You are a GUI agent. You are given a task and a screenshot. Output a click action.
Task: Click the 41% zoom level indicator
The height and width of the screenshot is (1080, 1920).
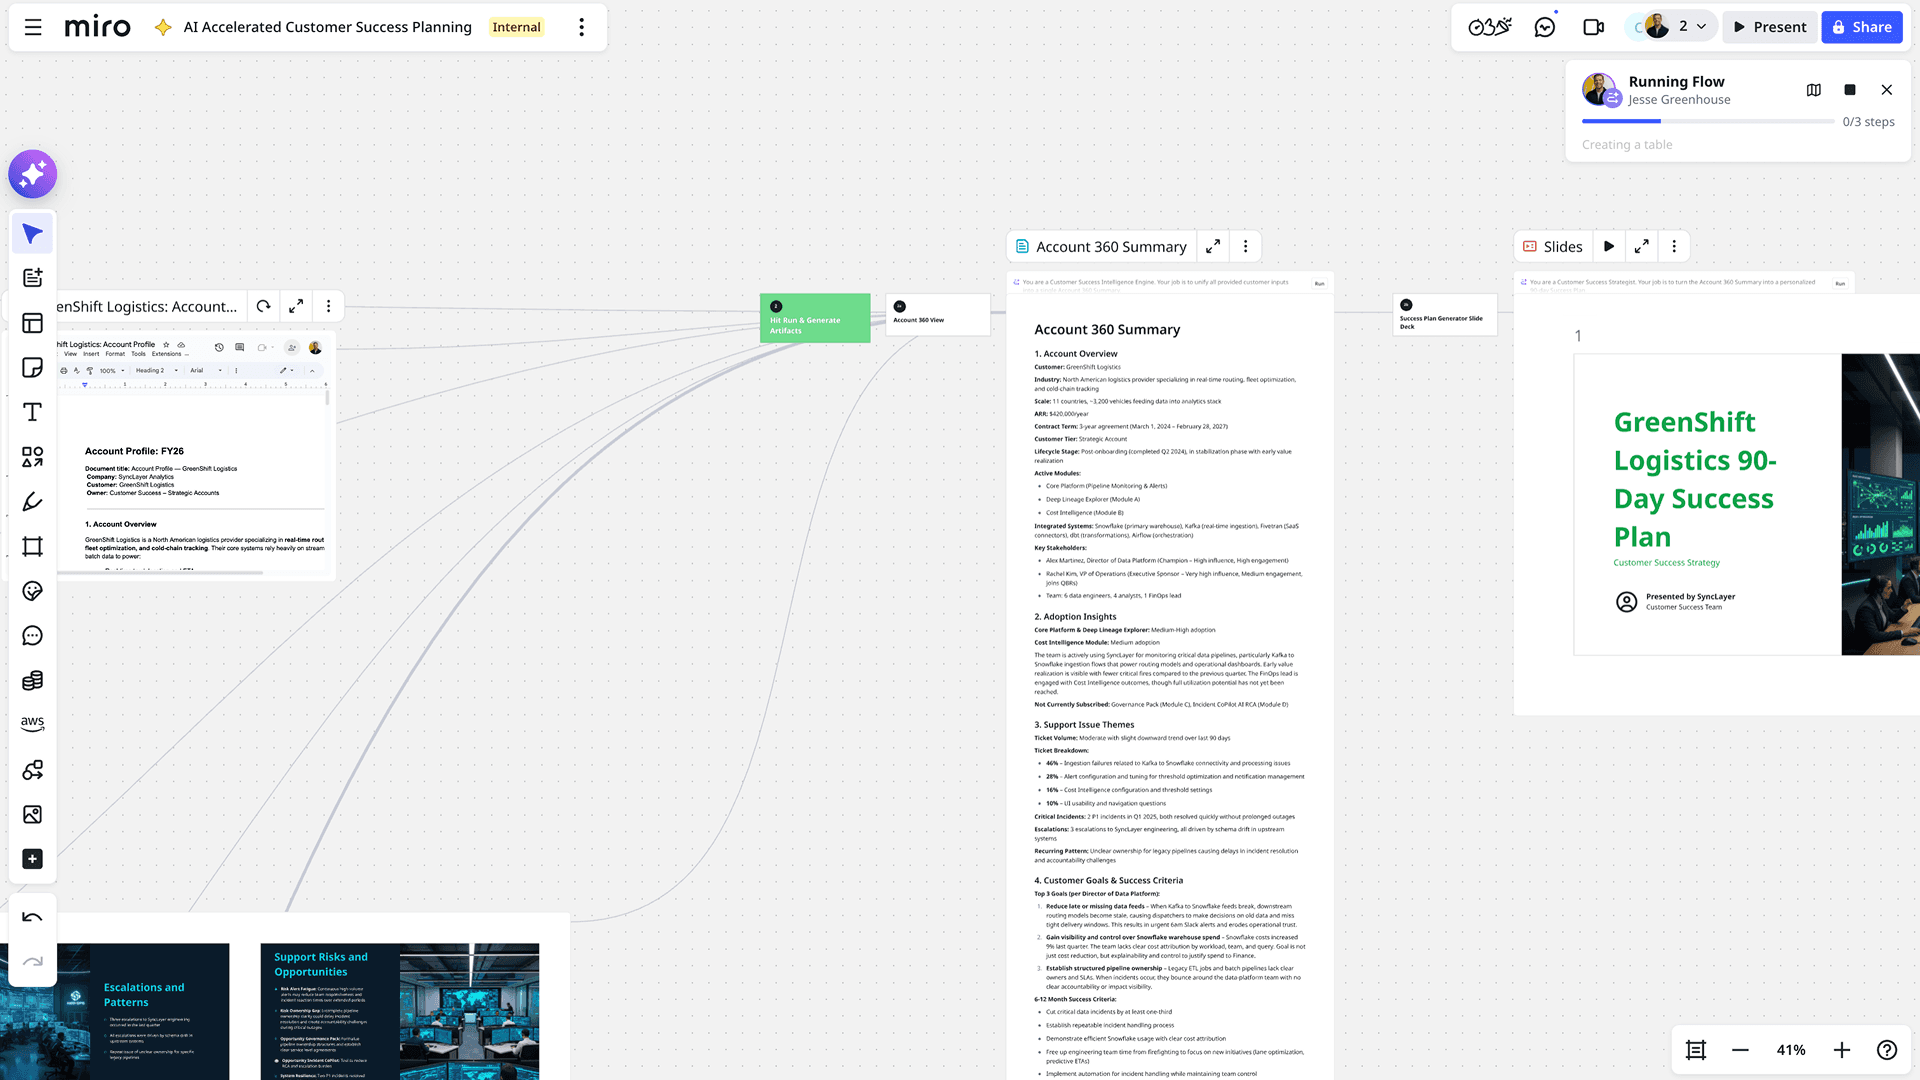(x=1790, y=1050)
